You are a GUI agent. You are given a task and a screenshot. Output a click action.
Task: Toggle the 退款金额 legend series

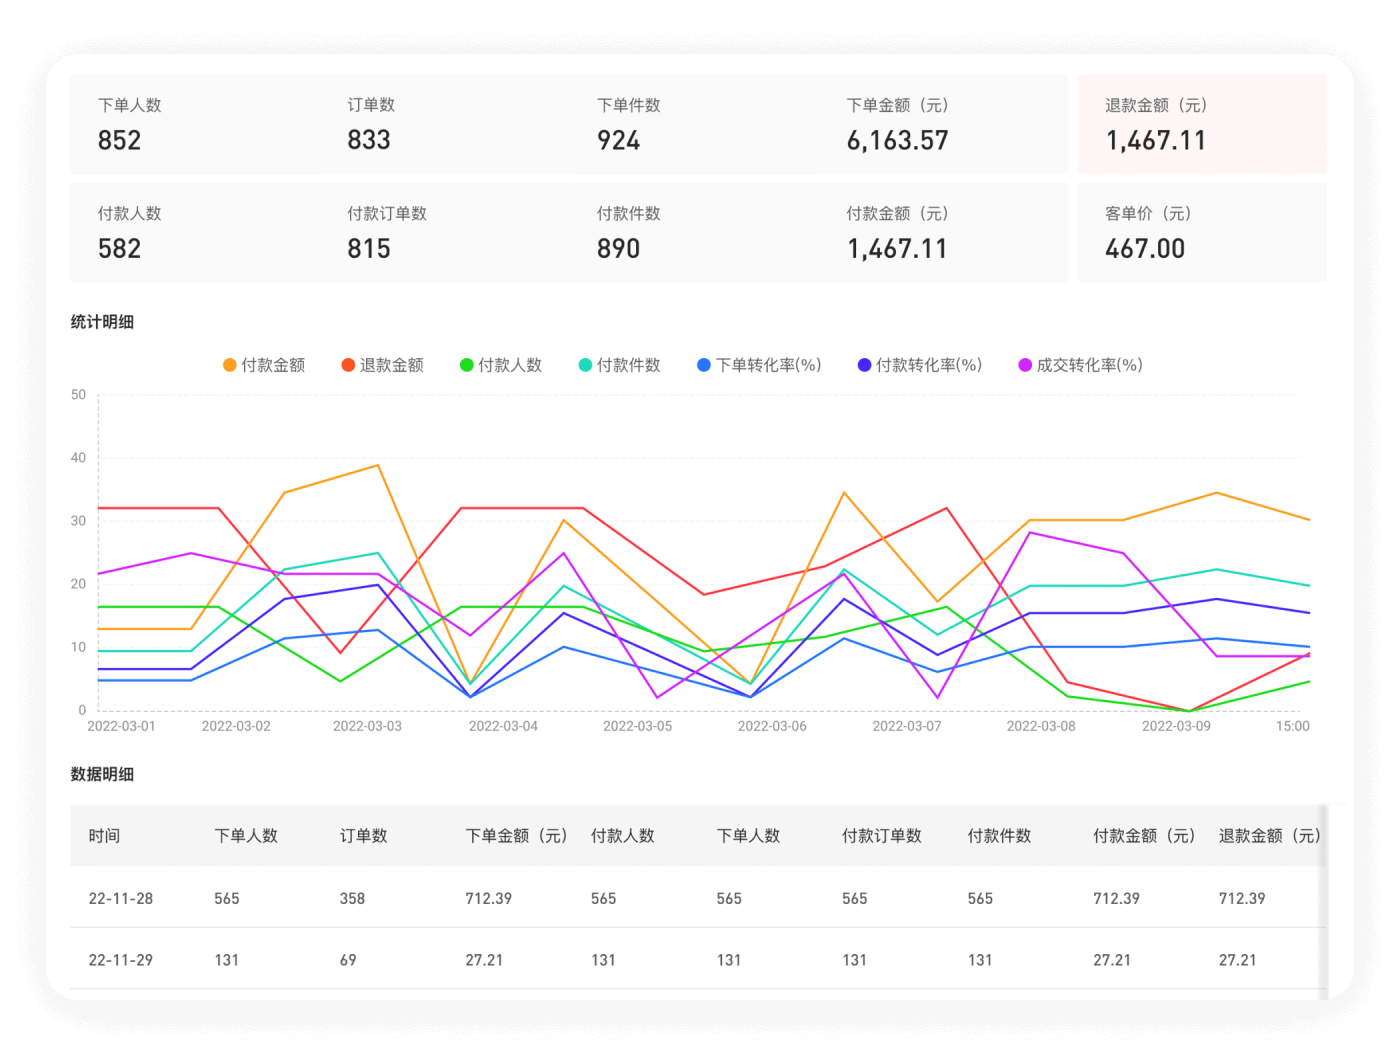tap(382, 365)
